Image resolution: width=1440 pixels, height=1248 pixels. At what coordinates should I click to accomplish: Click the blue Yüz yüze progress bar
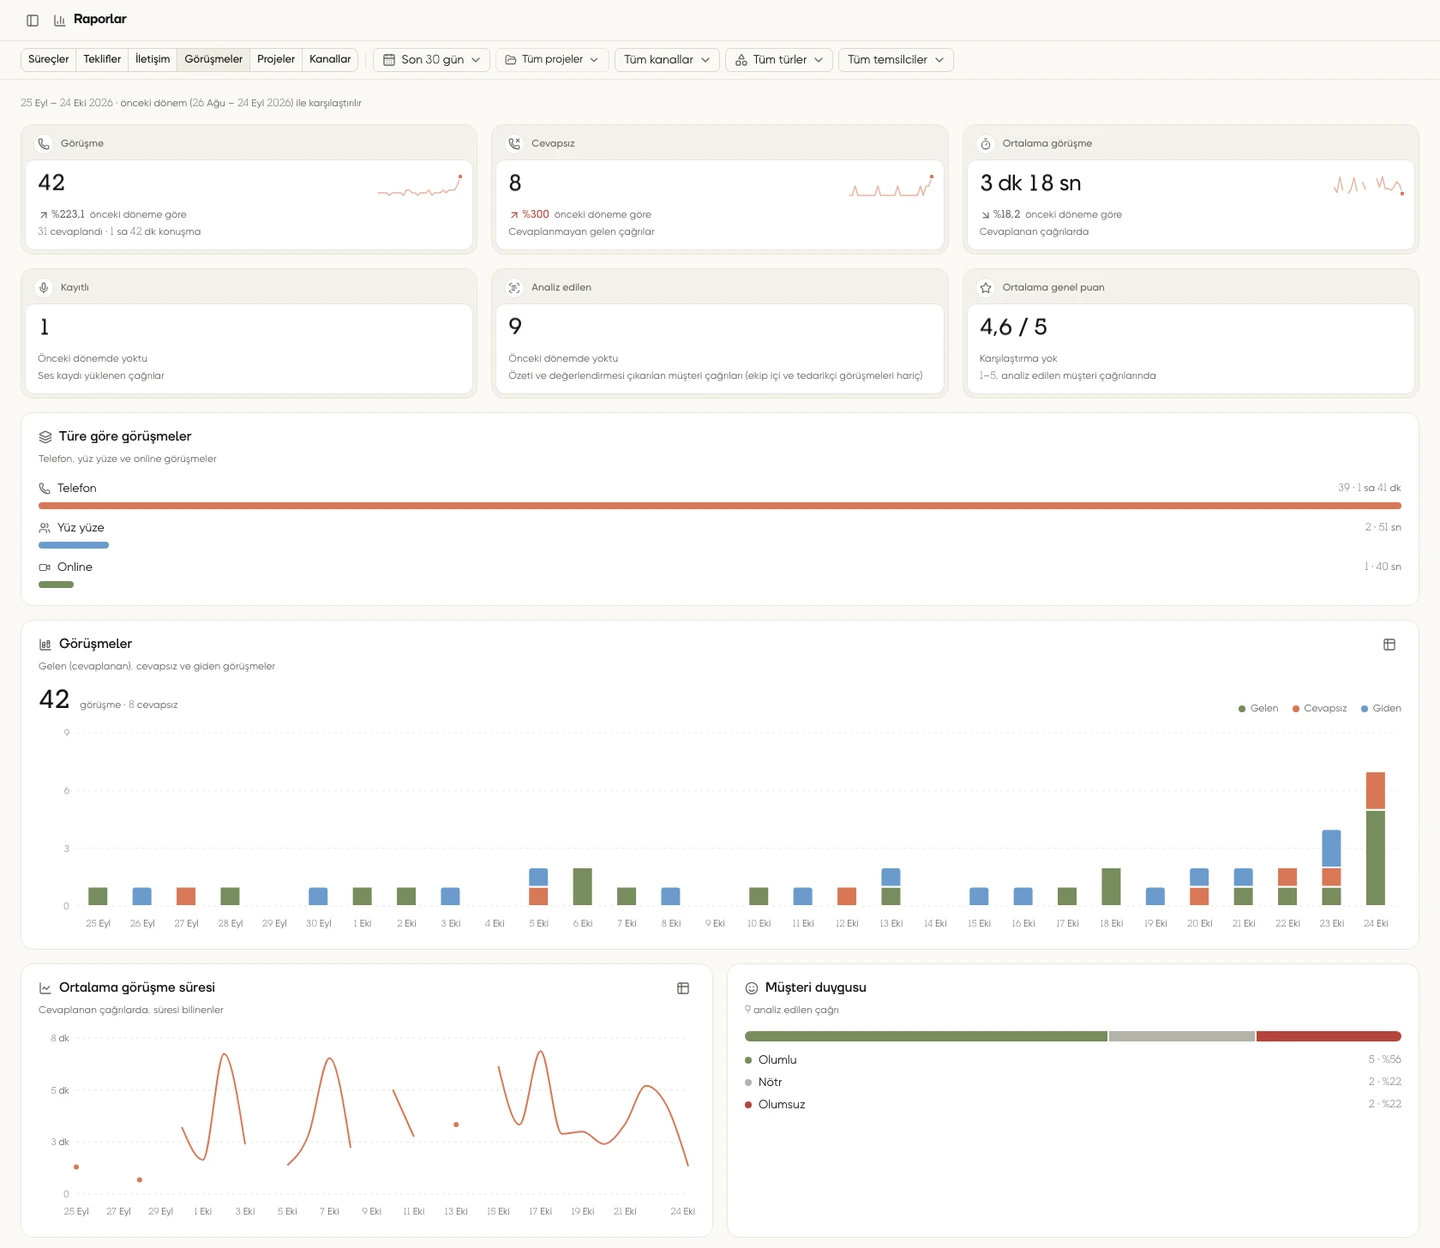73,545
